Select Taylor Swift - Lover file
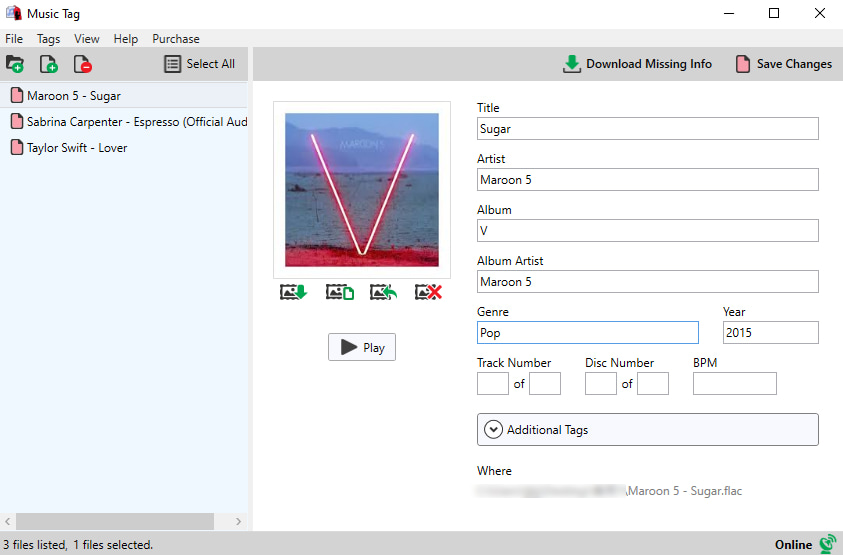Viewport: 843px width, 555px height. [124, 148]
